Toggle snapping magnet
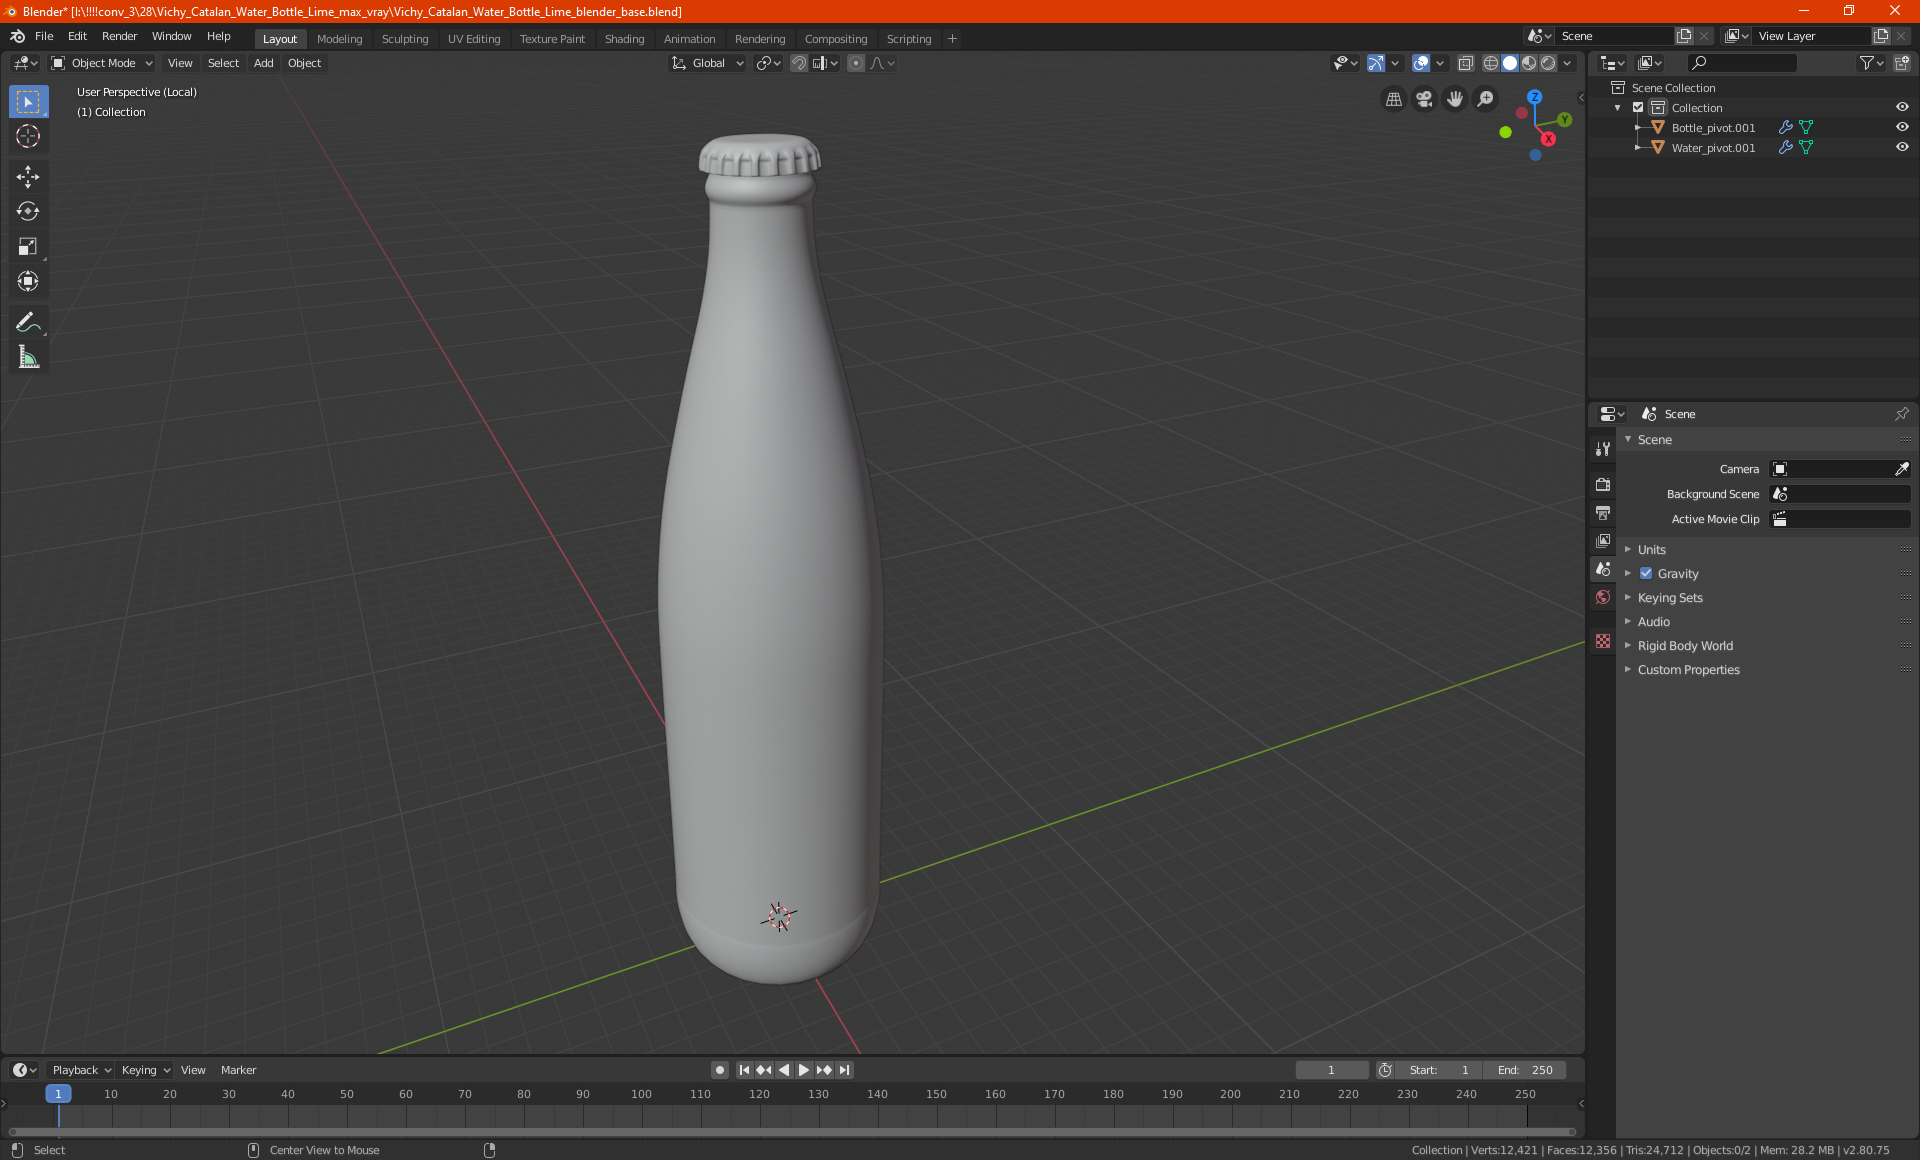 pyautogui.click(x=798, y=63)
